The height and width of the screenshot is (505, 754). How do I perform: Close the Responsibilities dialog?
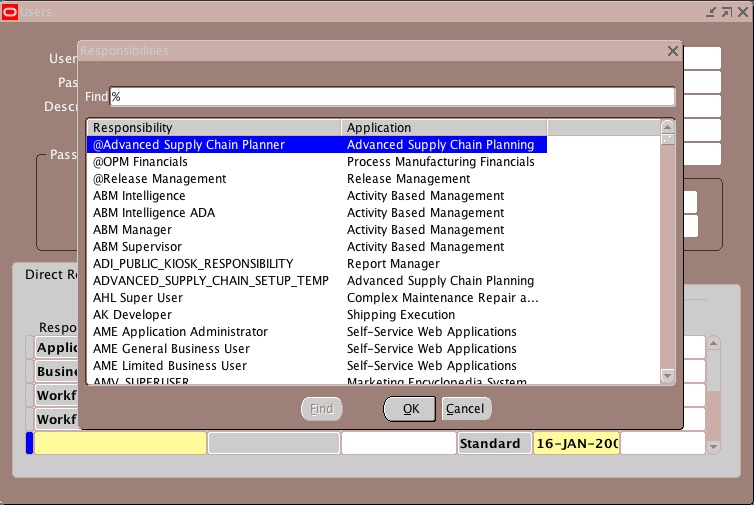coord(673,51)
